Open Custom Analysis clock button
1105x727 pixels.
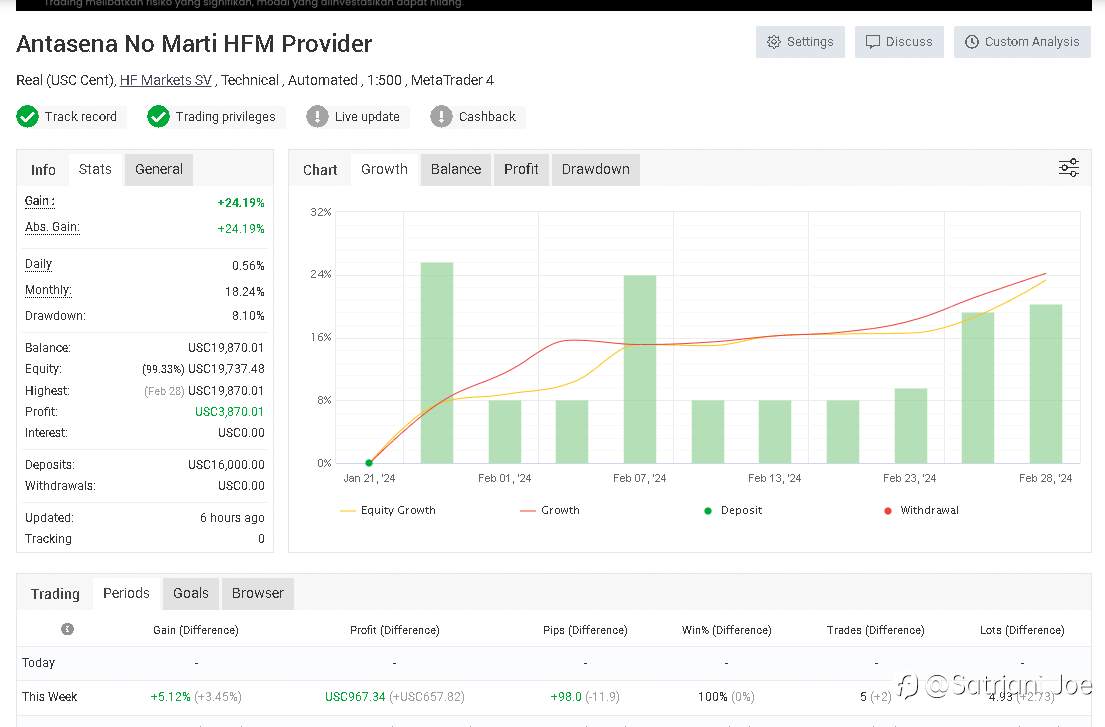[1022, 42]
